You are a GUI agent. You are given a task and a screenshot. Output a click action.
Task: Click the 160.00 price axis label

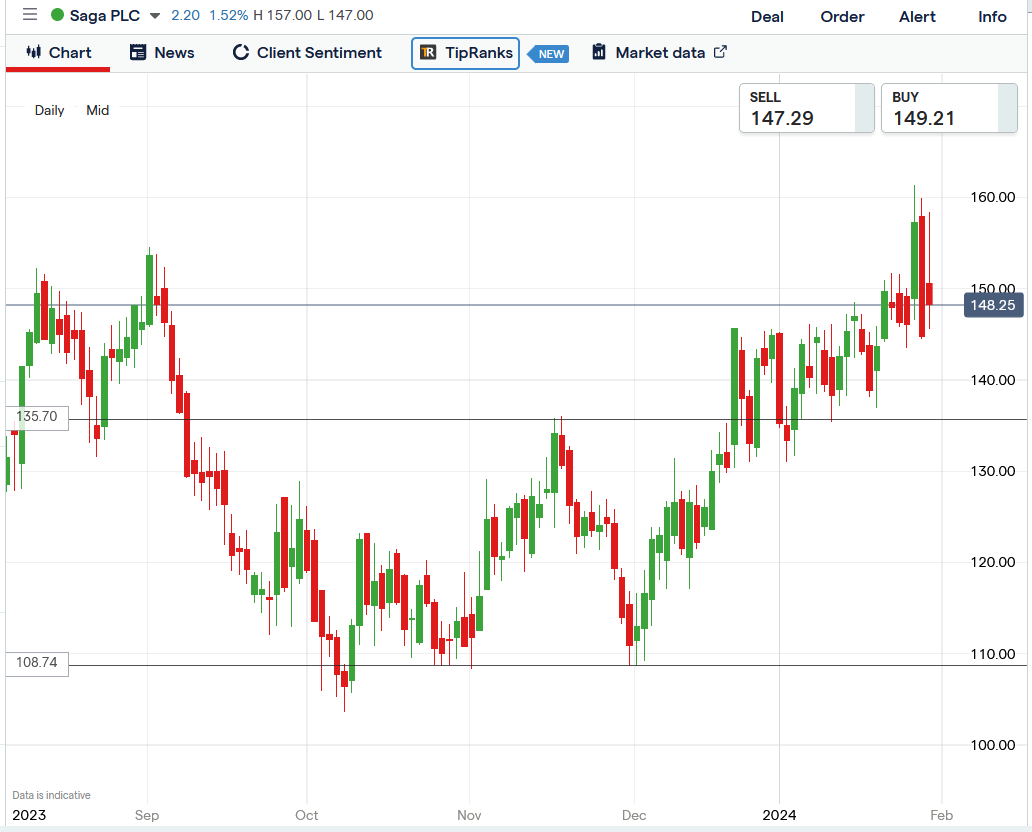992,197
